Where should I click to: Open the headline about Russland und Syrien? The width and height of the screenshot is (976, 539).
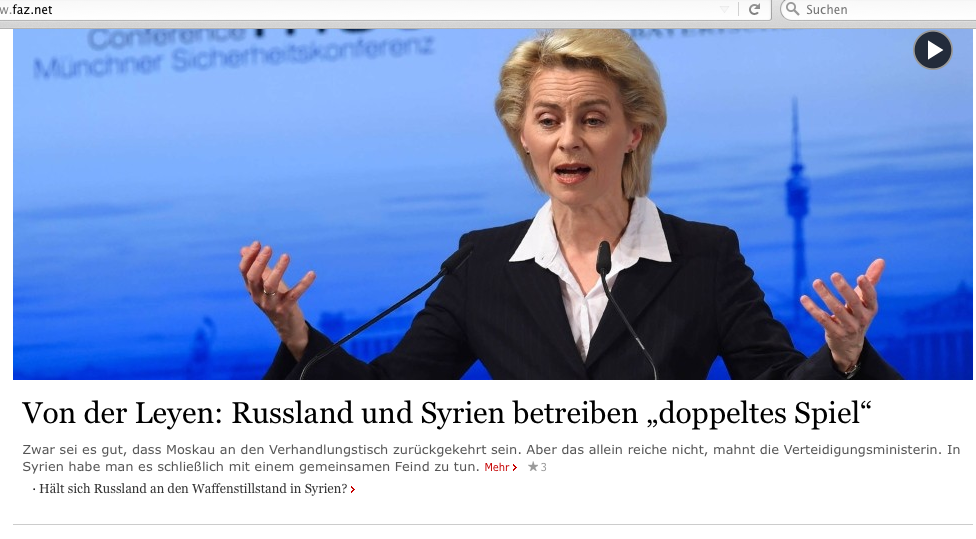(x=446, y=413)
